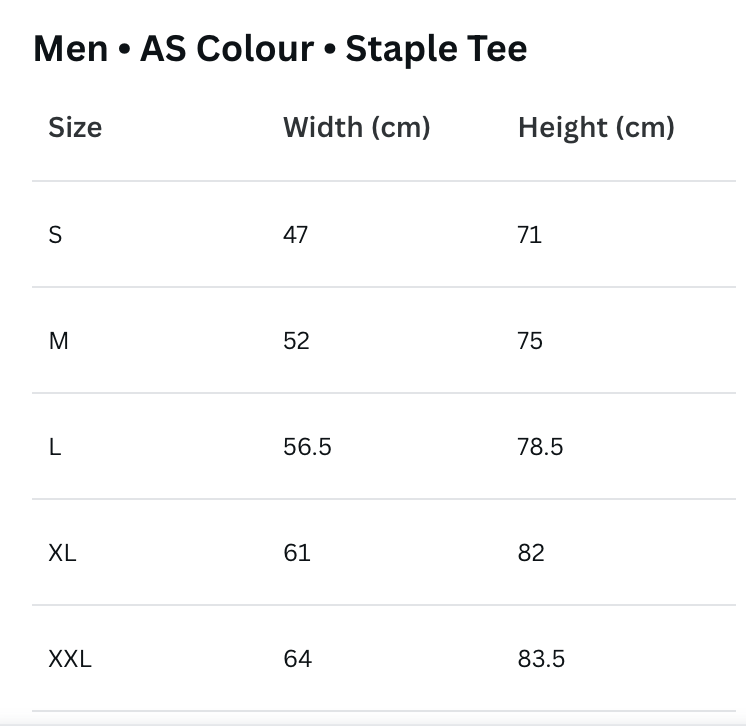Screen dimensions: 746x728
Task: Click height value 83.5 for size XXL
Action: [541, 659]
